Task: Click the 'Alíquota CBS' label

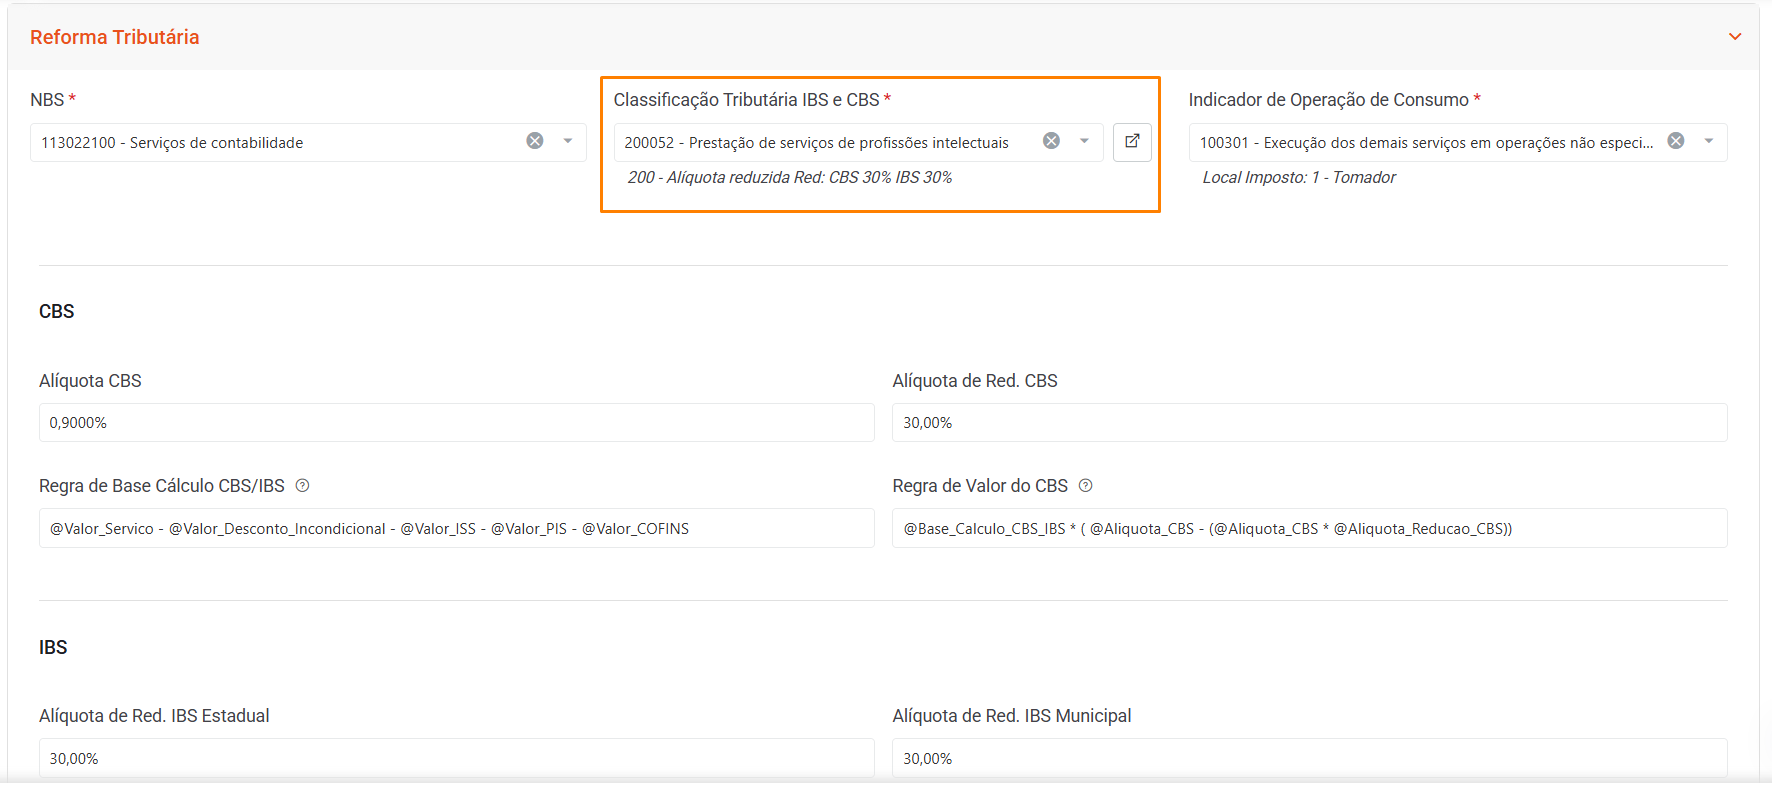Action: 90,381
